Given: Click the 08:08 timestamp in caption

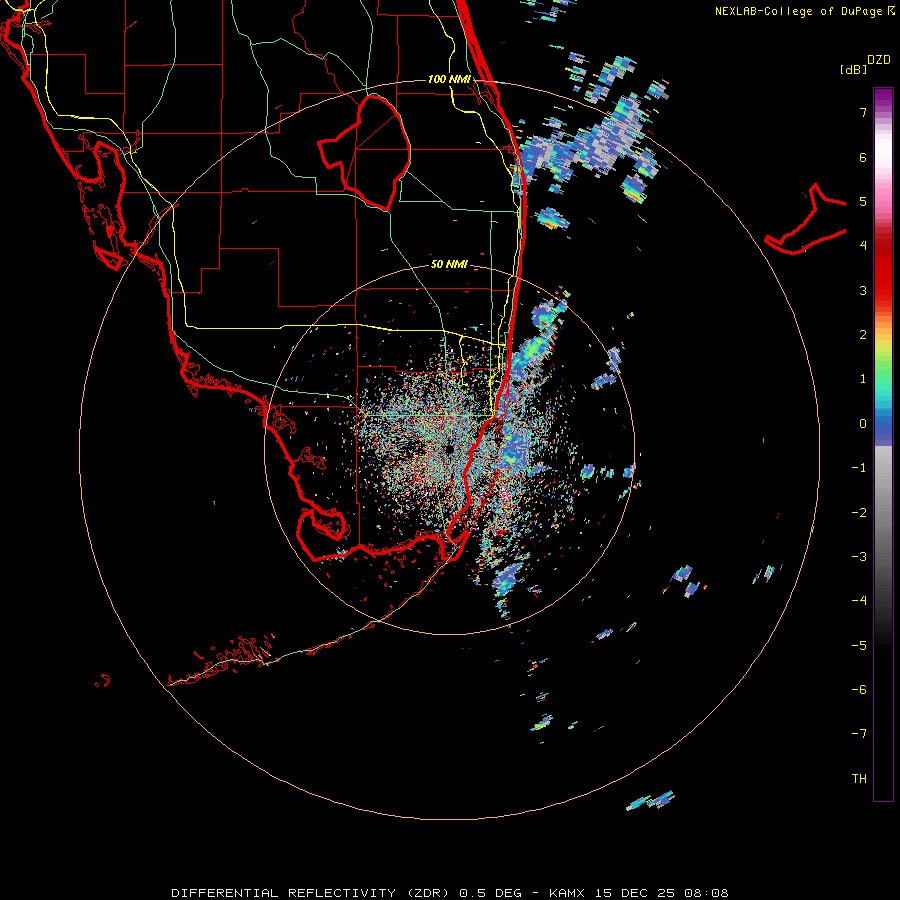Looking at the screenshot, I should click(x=706, y=893).
